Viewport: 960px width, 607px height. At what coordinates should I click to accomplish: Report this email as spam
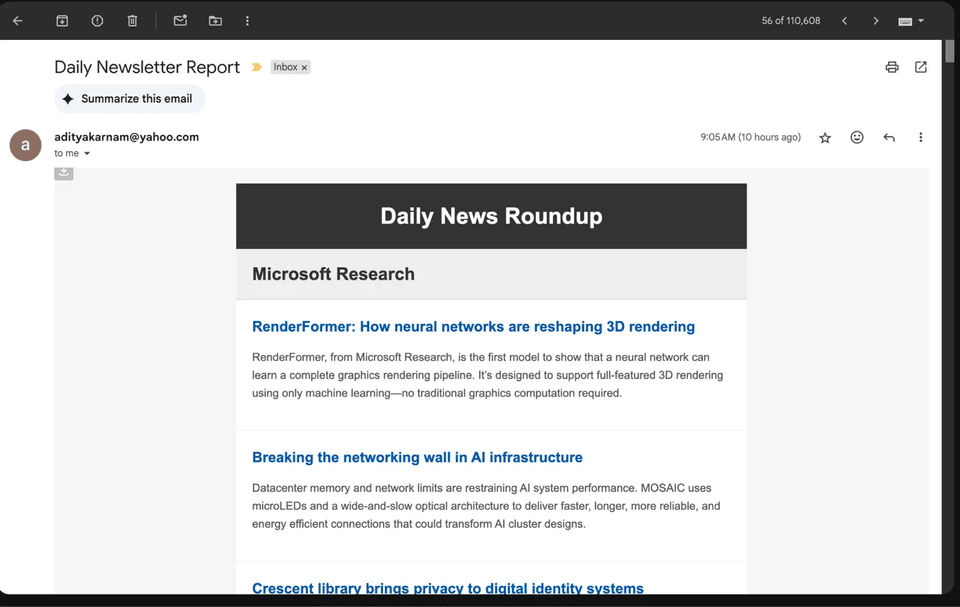97,20
